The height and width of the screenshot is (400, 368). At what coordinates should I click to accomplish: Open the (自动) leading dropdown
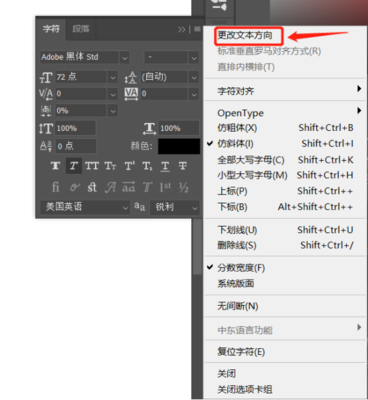[194, 77]
